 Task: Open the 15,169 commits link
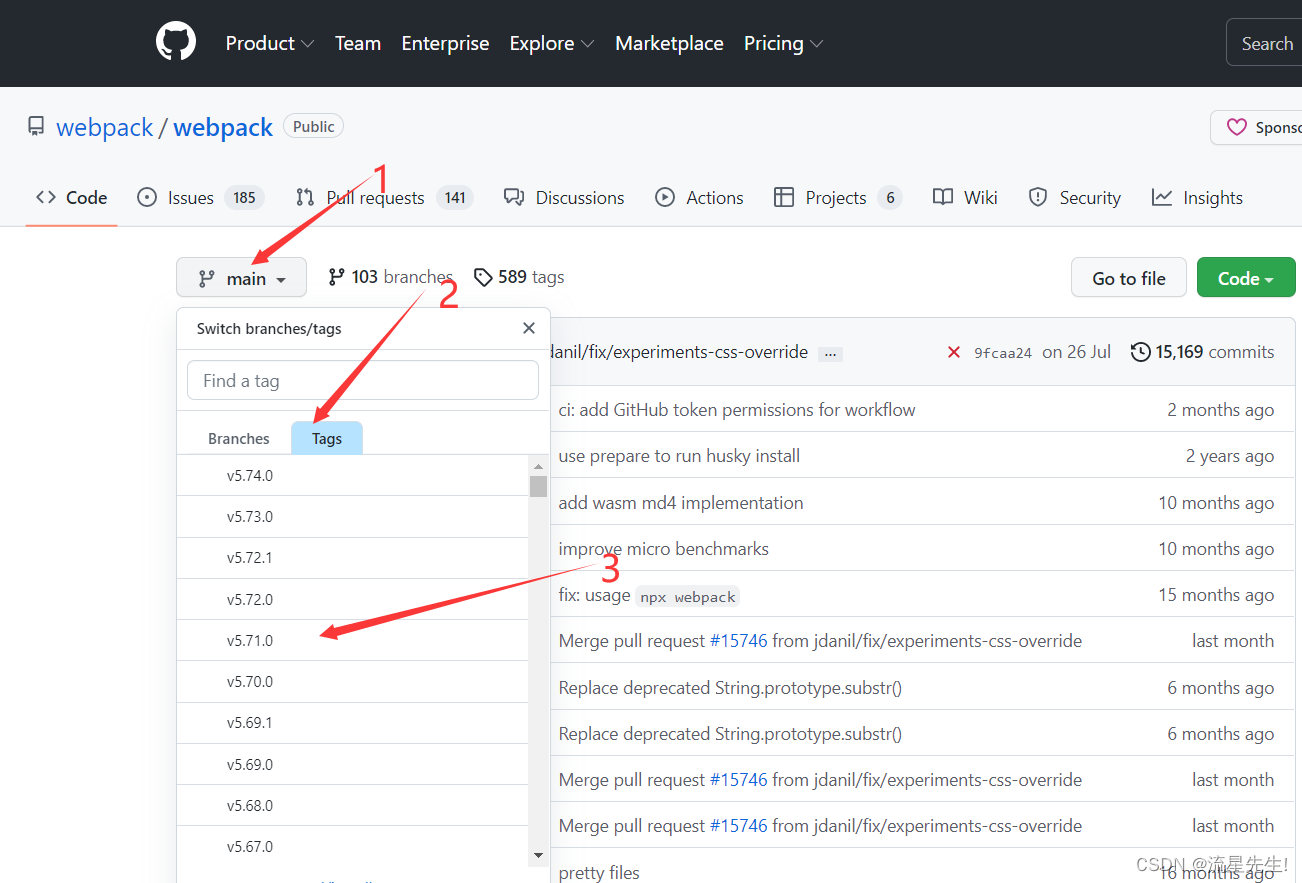(x=1203, y=352)
